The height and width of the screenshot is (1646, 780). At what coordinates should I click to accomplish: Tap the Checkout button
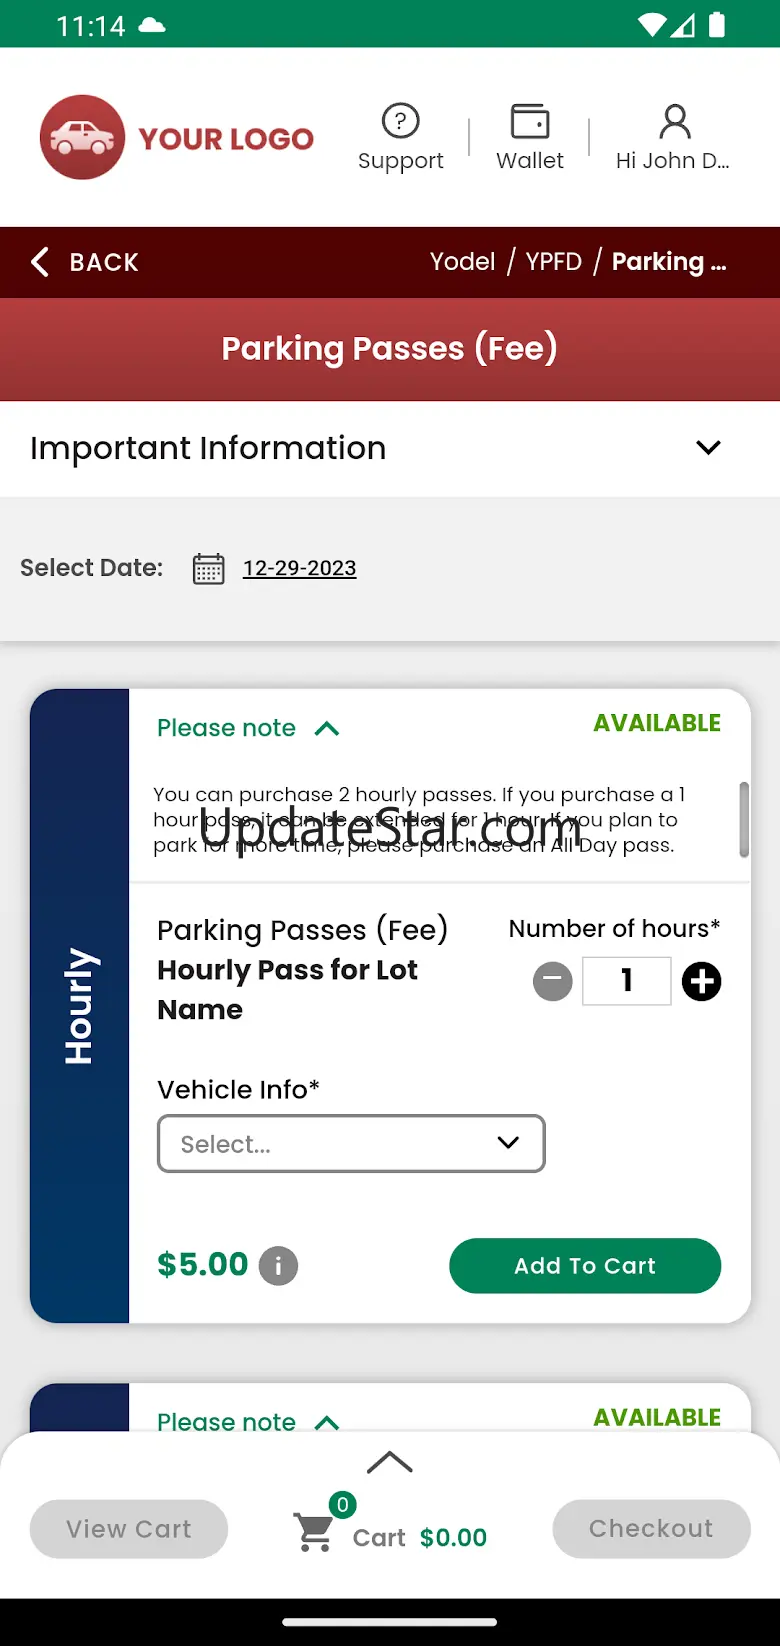coord(651,1528)
